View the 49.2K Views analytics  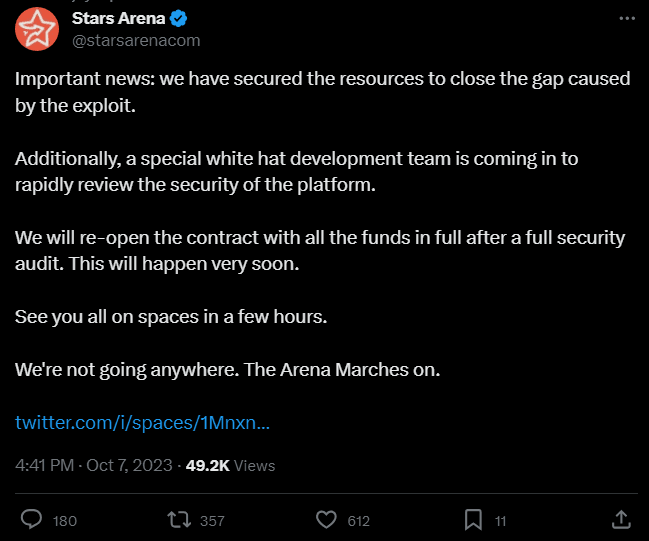[x=231, y=465]
